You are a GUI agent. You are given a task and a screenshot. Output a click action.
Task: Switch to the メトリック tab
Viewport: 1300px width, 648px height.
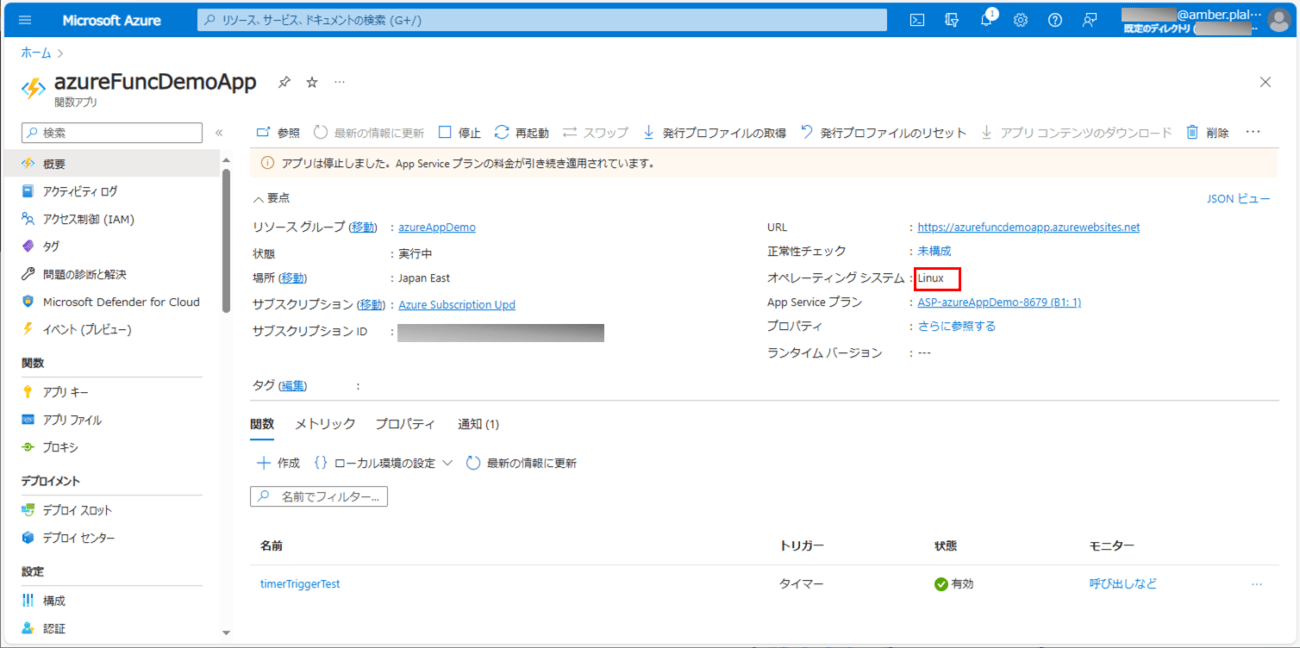325,424
